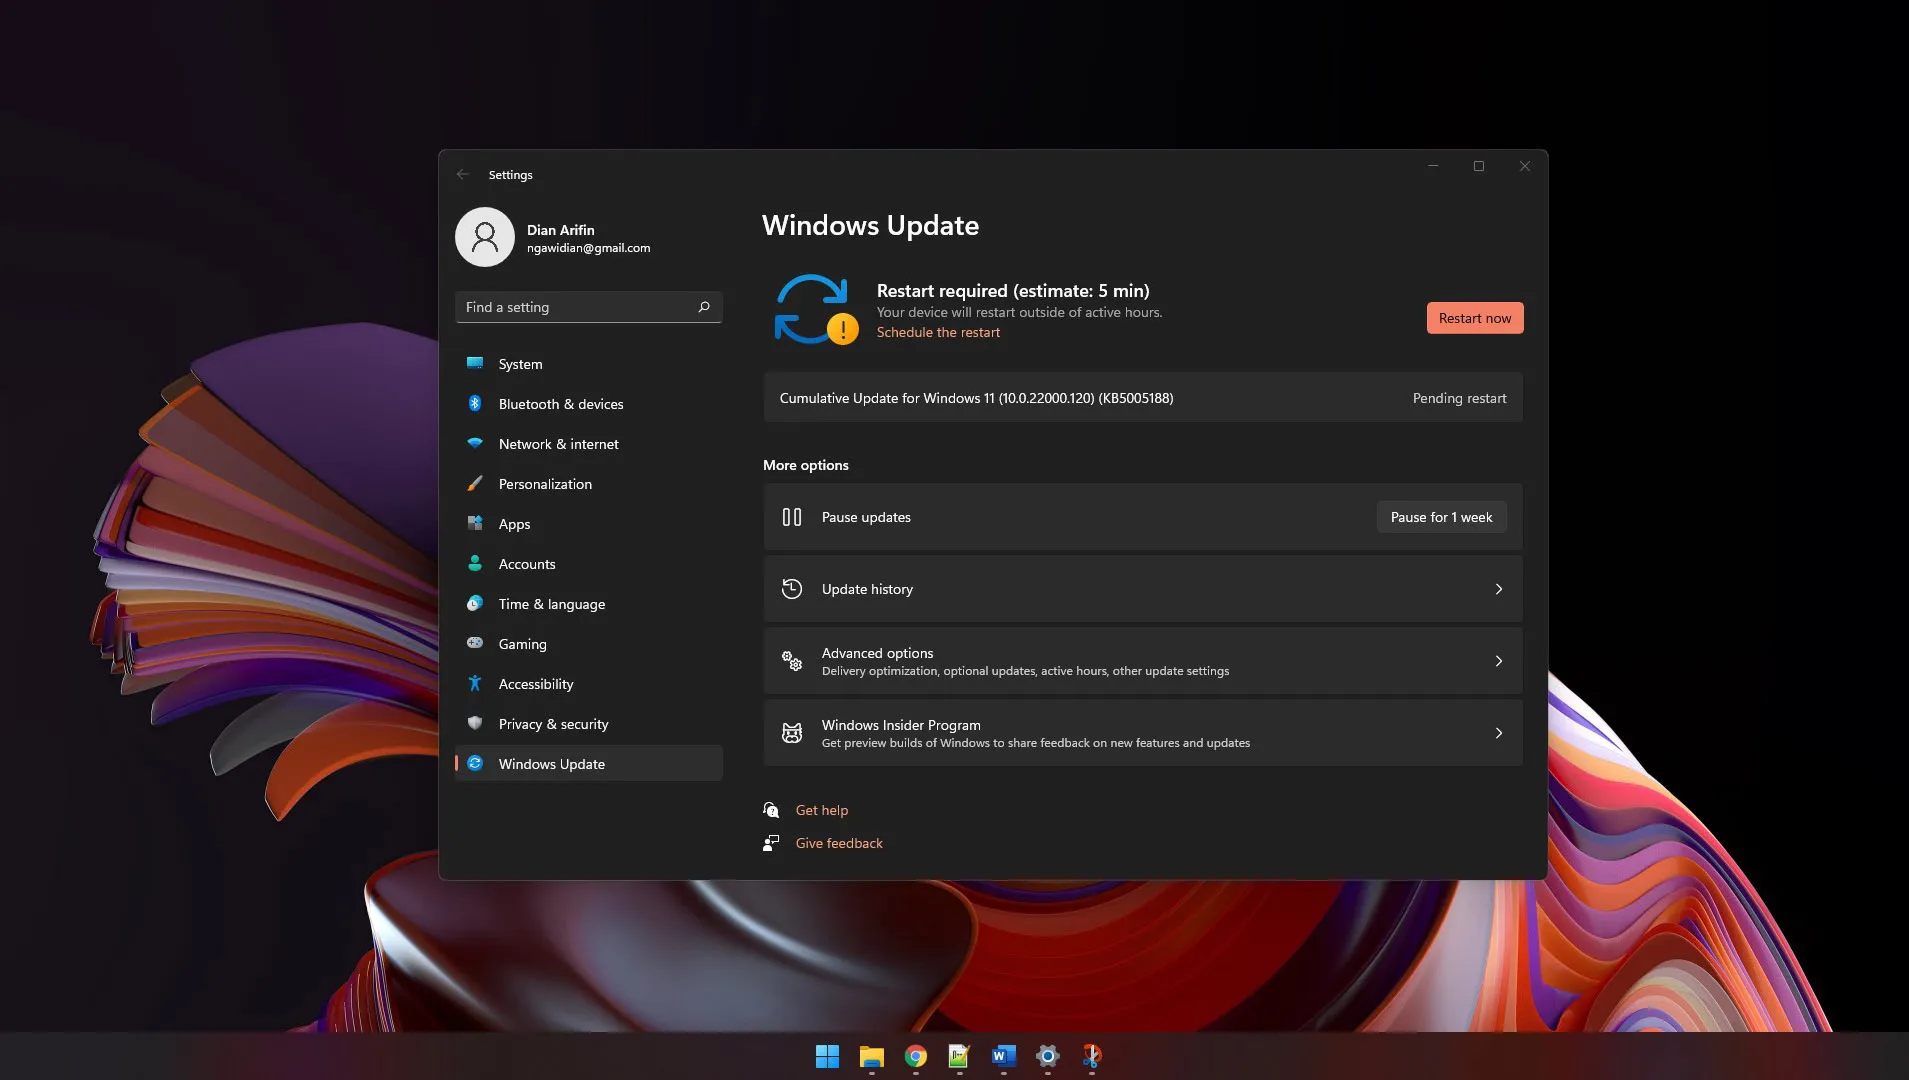Image resolution: width=1909 pixels, height=1080 pixels.
Task: Select Bluetooth & devices in sidebar
Action: tap(560, 404)
